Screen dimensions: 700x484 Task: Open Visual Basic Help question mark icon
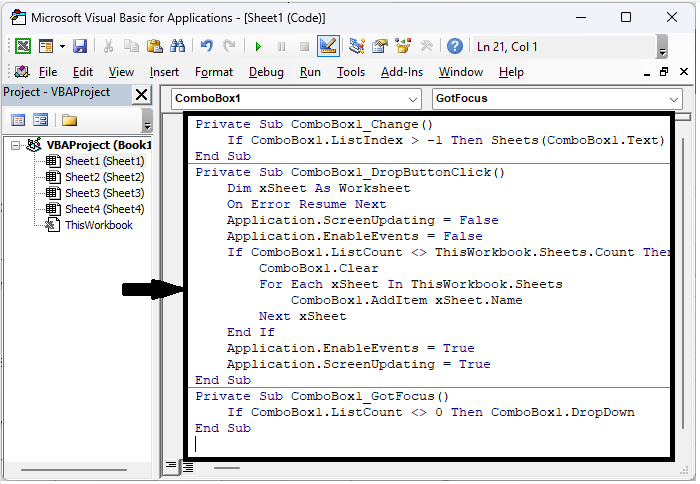(x=454, y=46)
